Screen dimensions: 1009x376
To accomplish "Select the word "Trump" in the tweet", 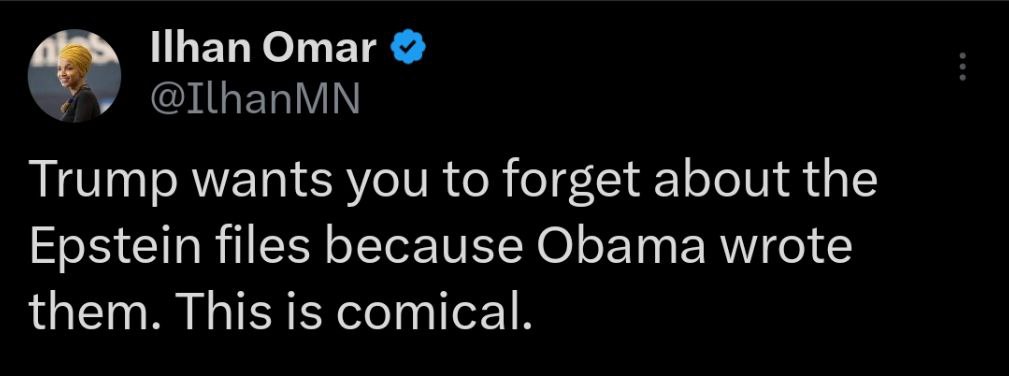I will click(x=100, y=180).
